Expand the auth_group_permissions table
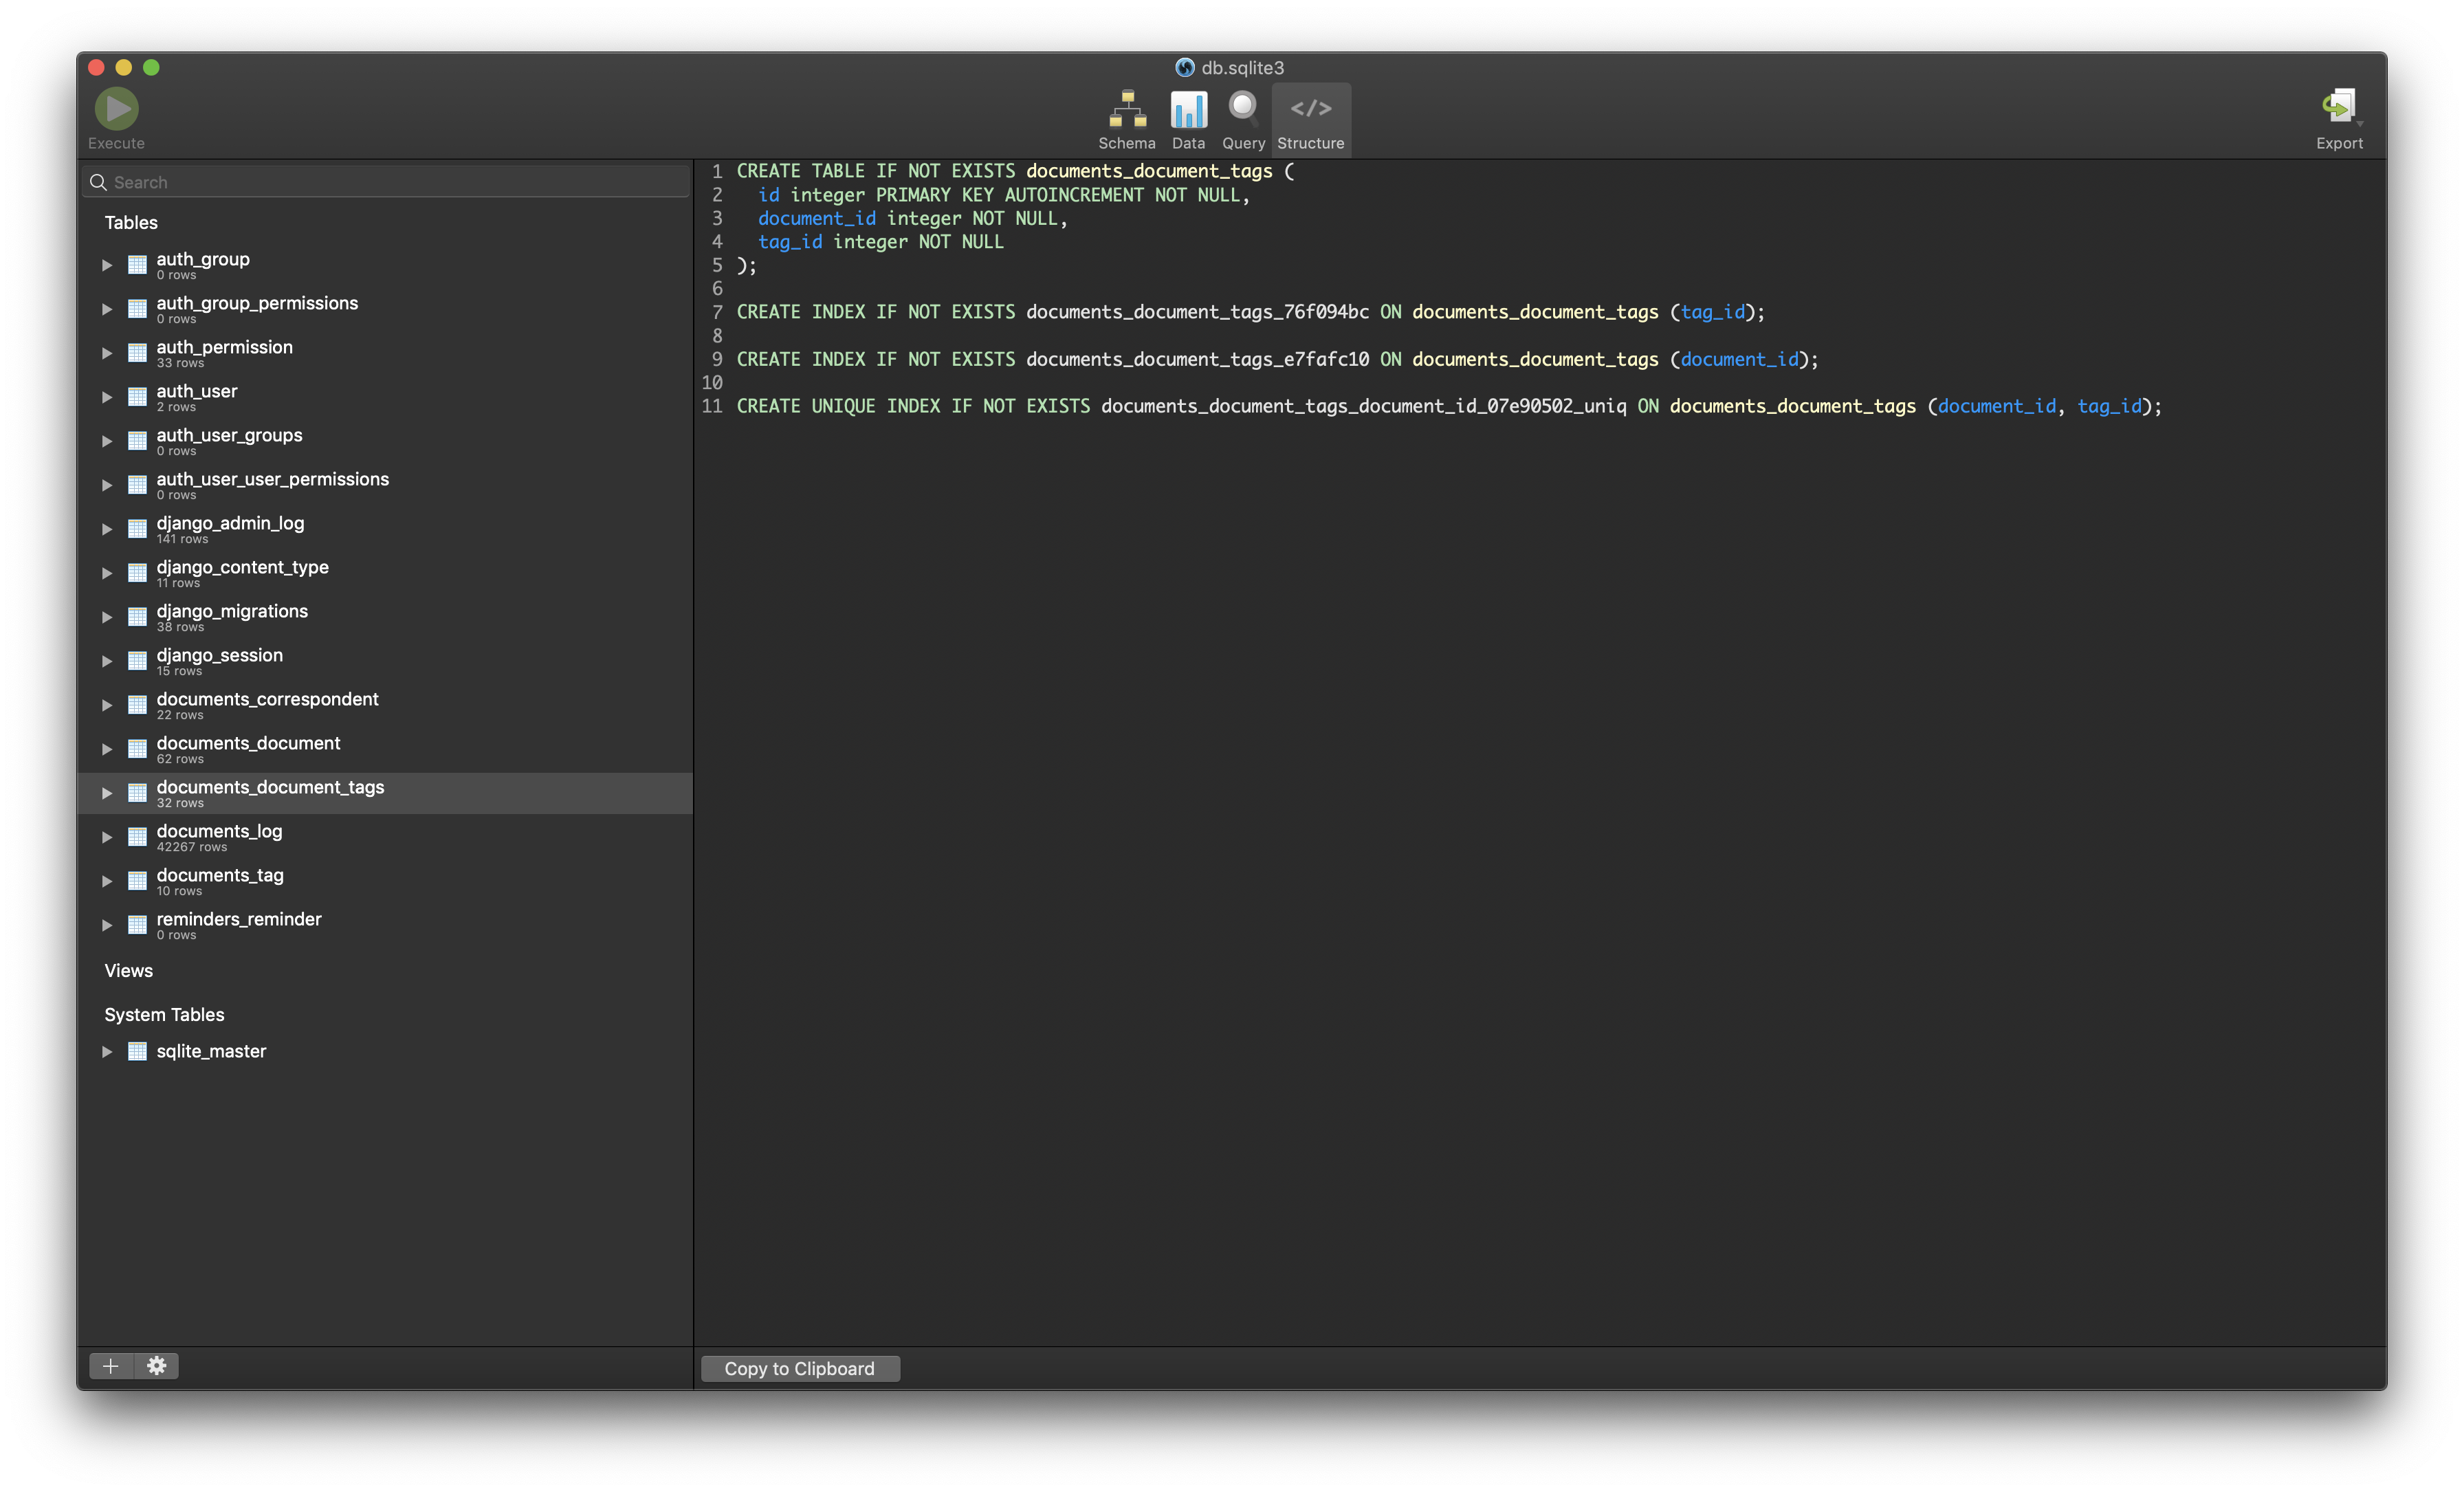 click(107, 309)
